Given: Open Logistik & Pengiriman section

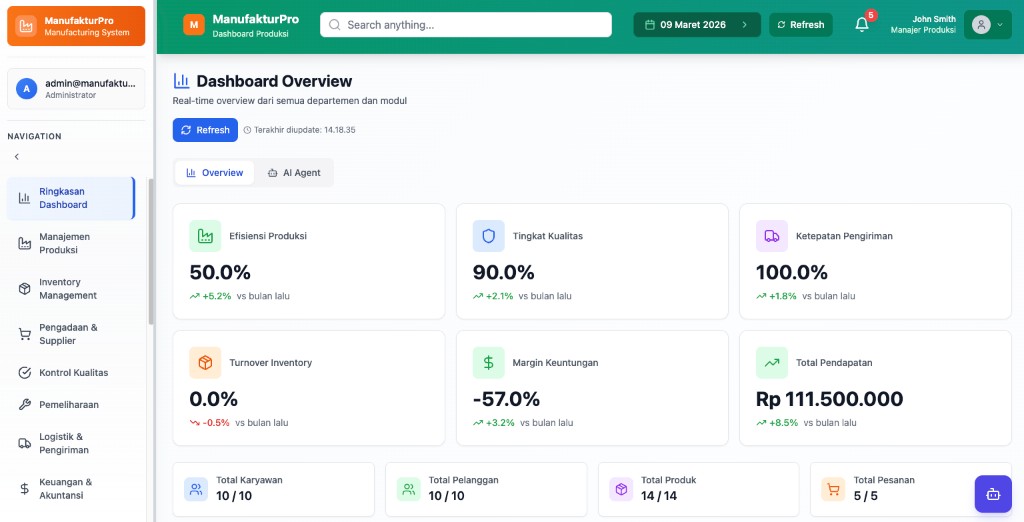Looking at the screenshot, I should (71, 443).
